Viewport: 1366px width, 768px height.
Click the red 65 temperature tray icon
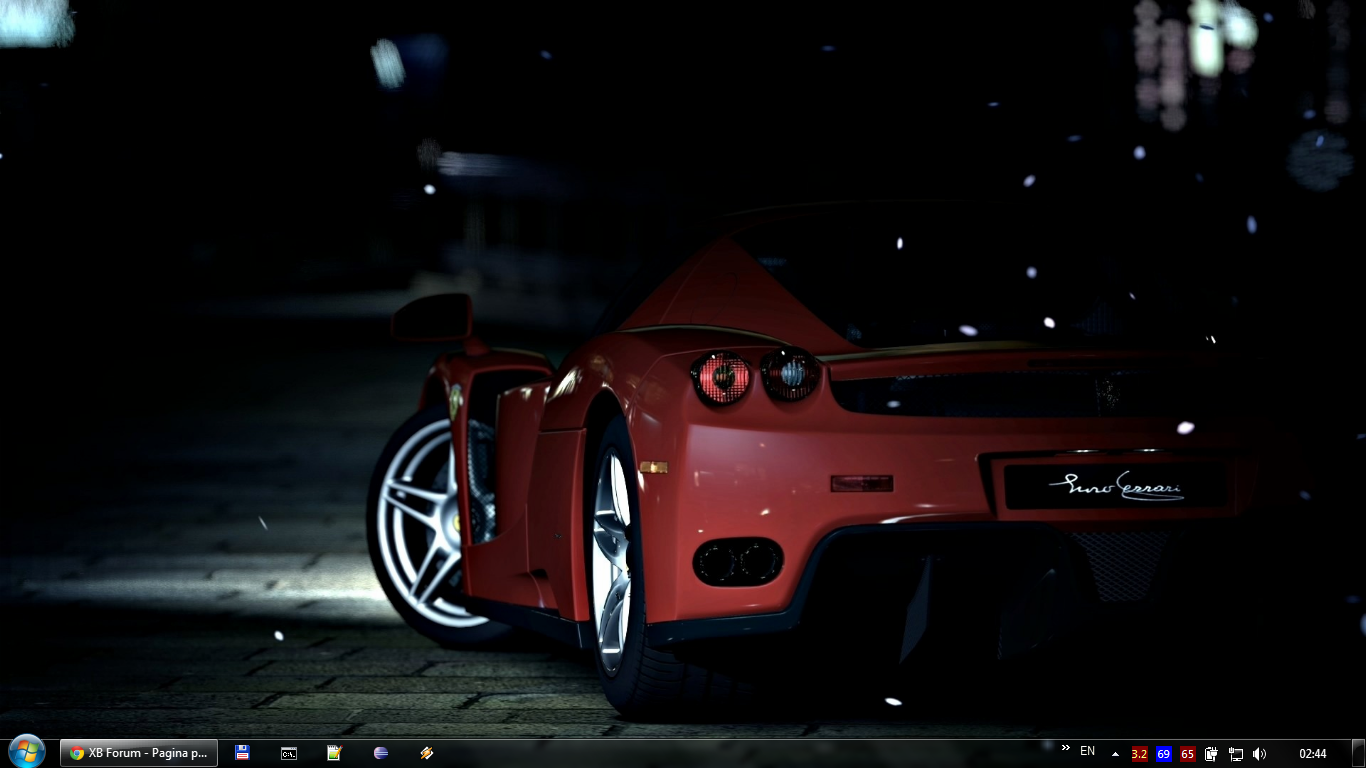(x=1187, y=754)
